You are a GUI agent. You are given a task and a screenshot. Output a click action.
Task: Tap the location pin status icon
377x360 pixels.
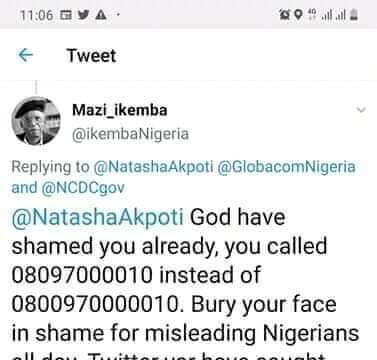point(299,15)
